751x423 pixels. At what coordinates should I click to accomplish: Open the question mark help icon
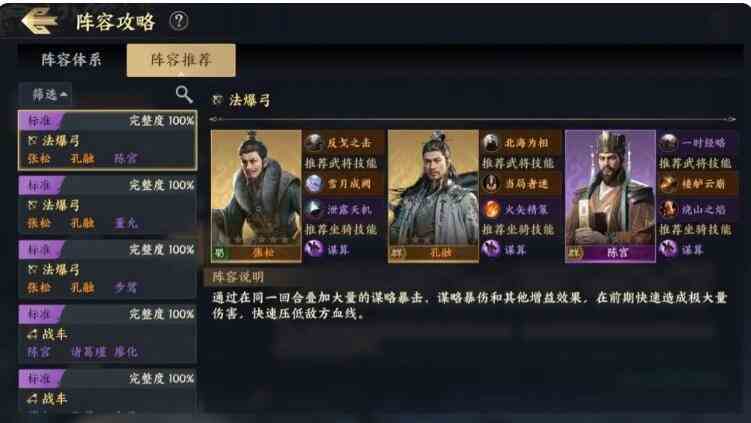tap(179, 21)
